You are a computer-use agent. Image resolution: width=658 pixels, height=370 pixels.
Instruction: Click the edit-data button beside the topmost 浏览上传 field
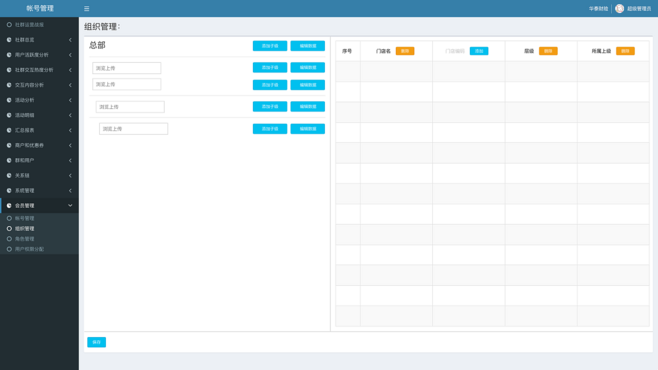308,68
